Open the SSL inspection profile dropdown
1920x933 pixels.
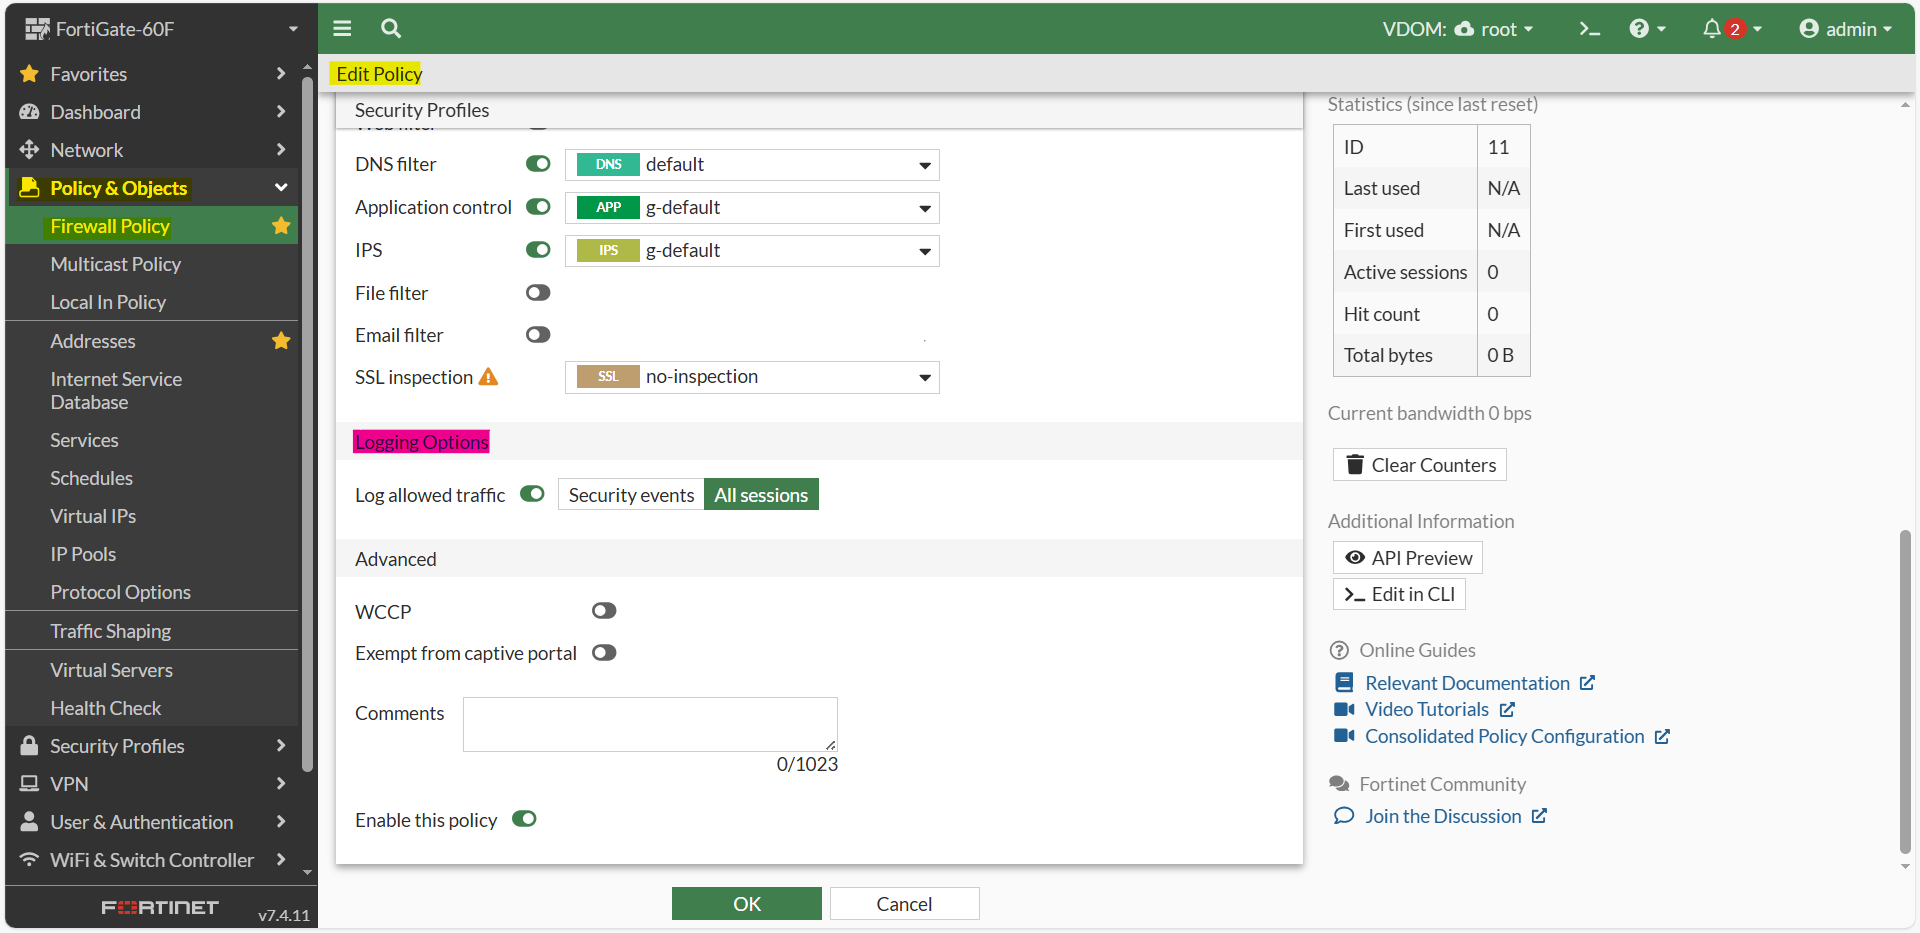coord(752,377)
